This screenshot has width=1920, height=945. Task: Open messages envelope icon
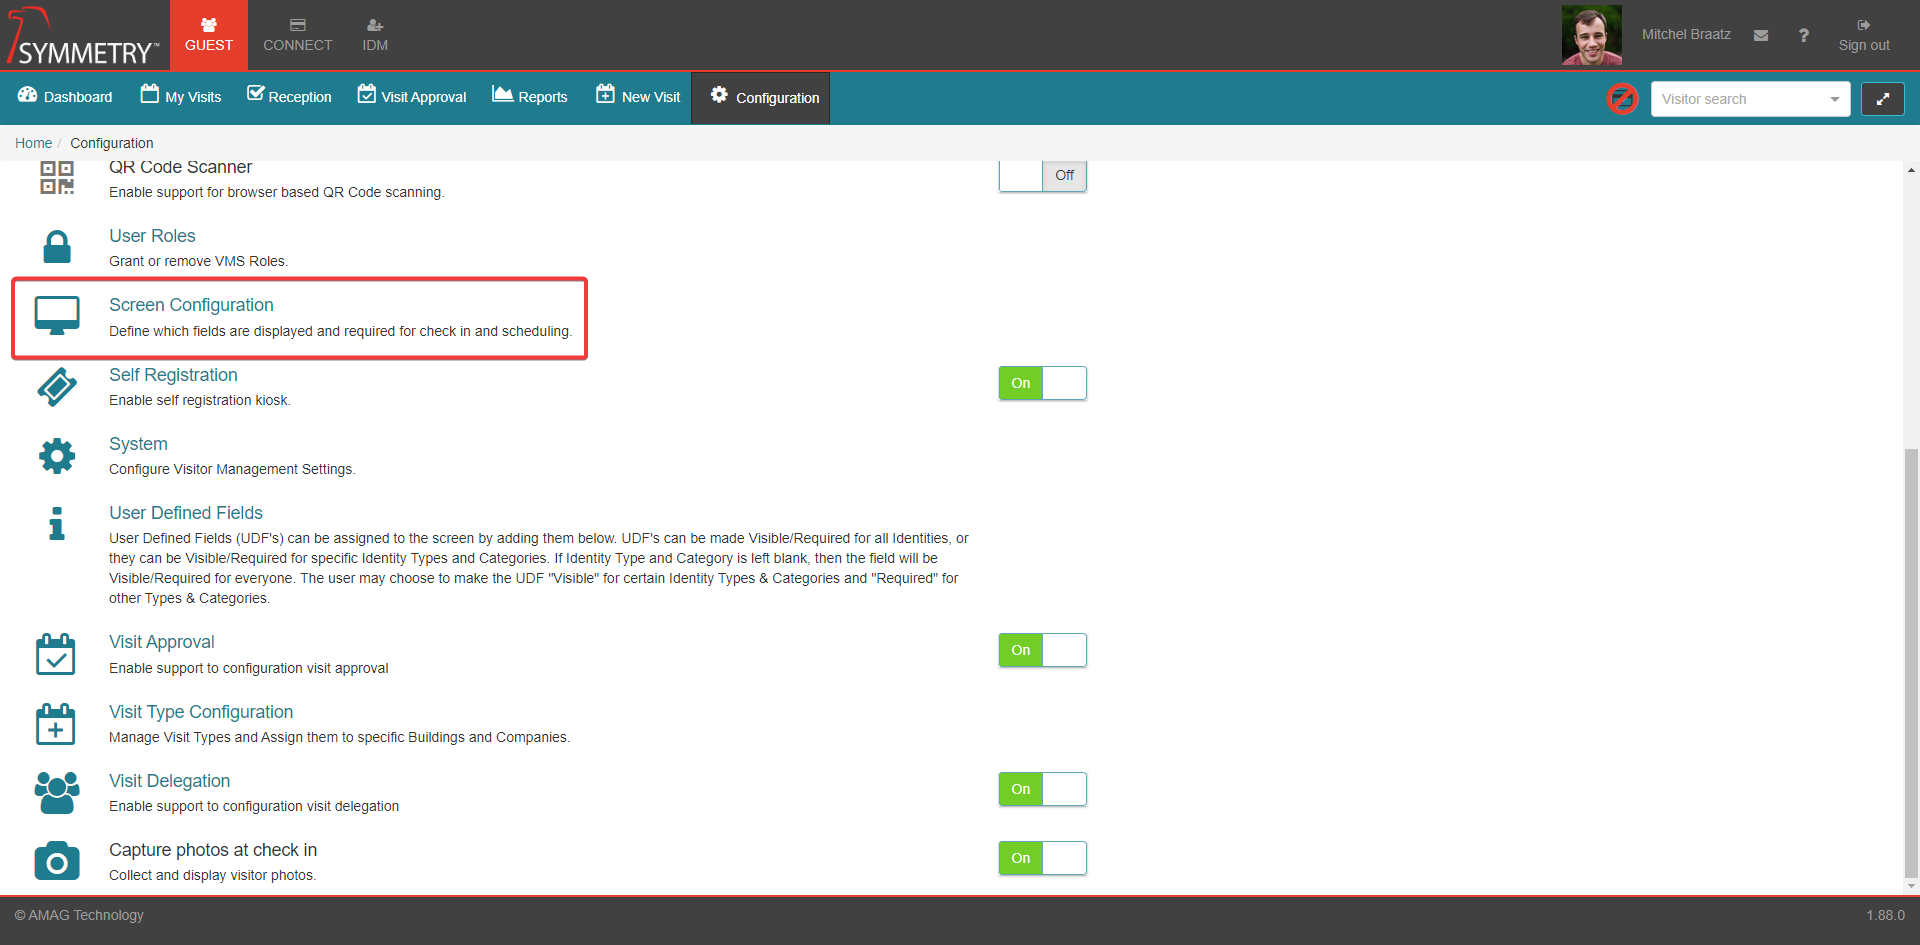point(1761,35)
